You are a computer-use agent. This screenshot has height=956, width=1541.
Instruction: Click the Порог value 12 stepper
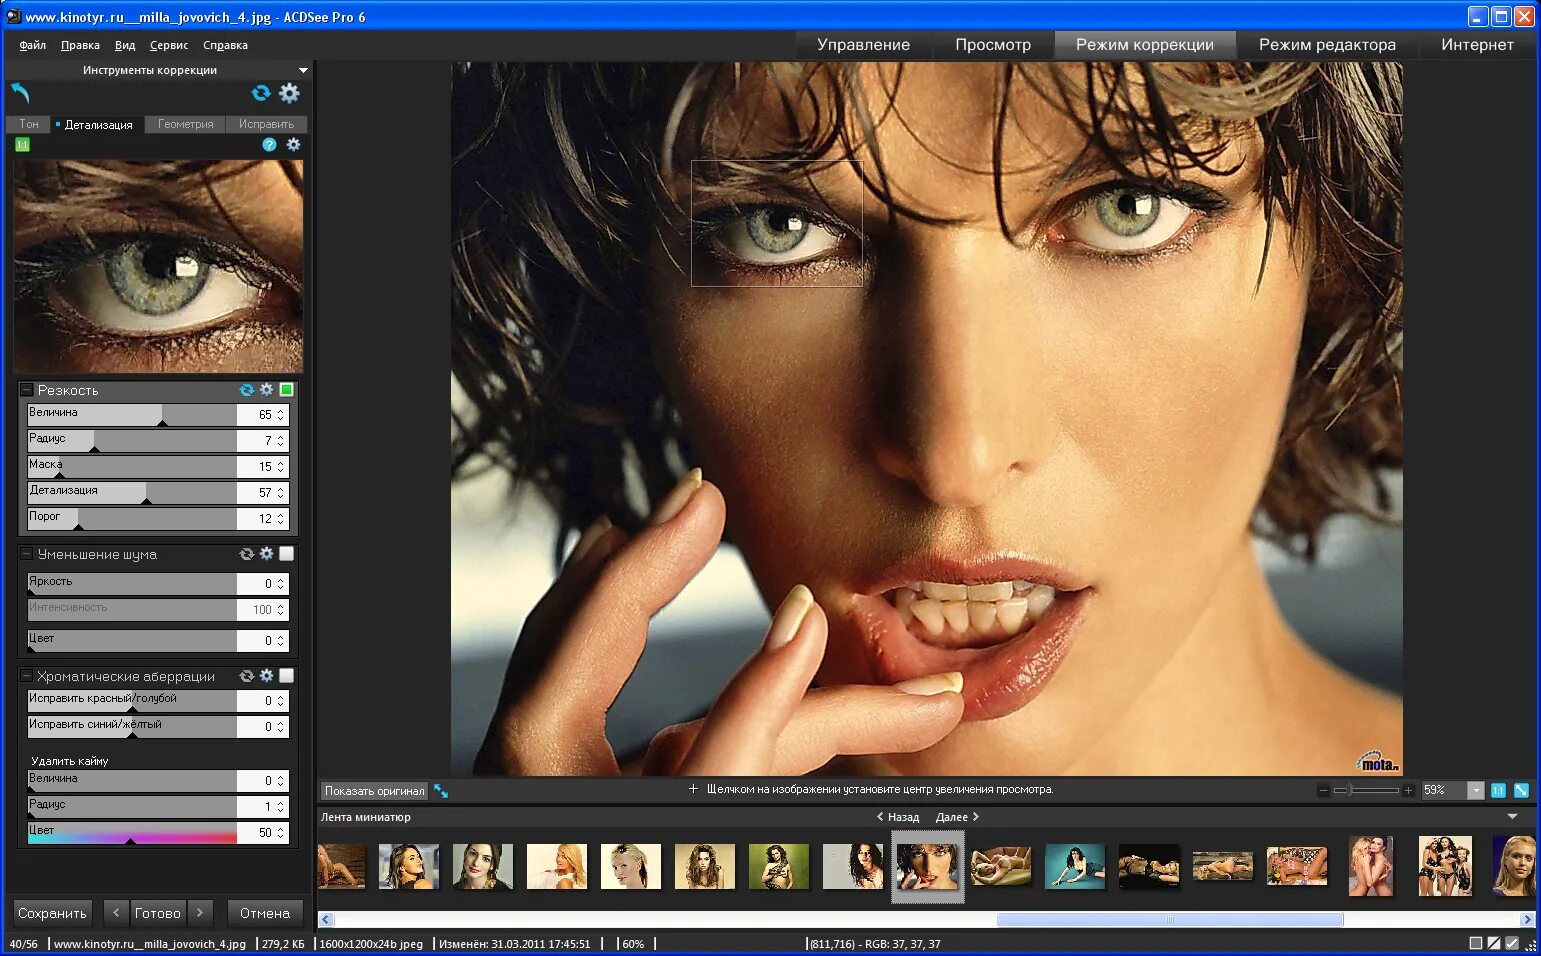tap(281, 519)
